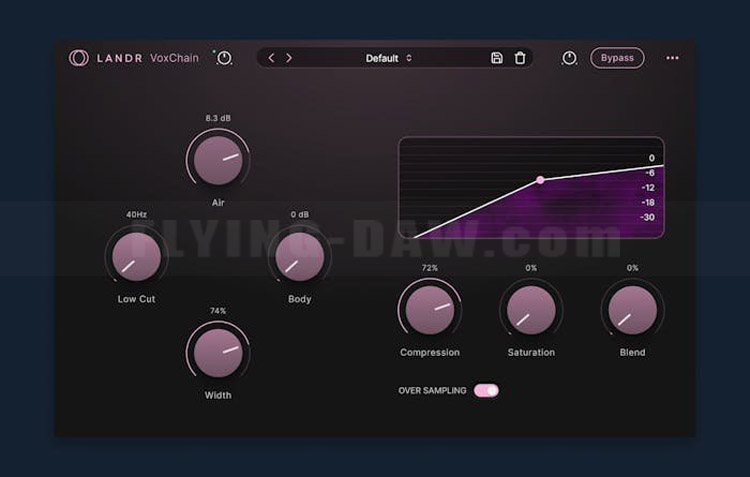750x477 pixels.
Task: Go to next preset arrow
Action: point(289,58)
